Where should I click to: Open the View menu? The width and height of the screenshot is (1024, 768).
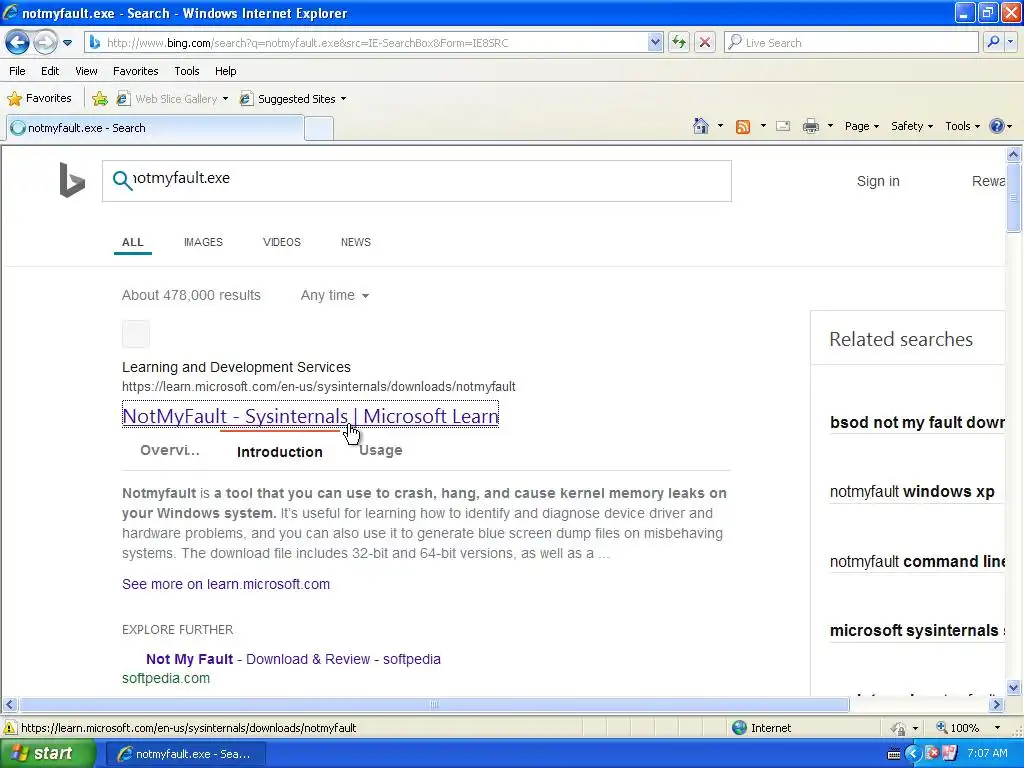click(x=86, y=71)
